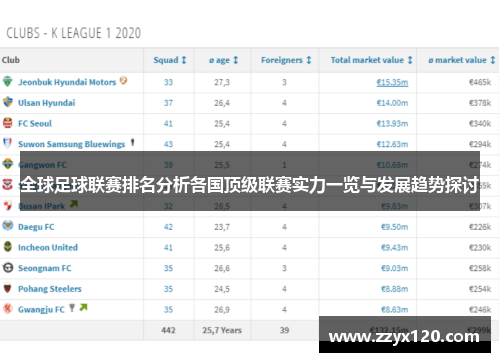This screenshot has height=362, width=500.
Task: Click the Incheon United club crest icon
Action: [8, 247]
